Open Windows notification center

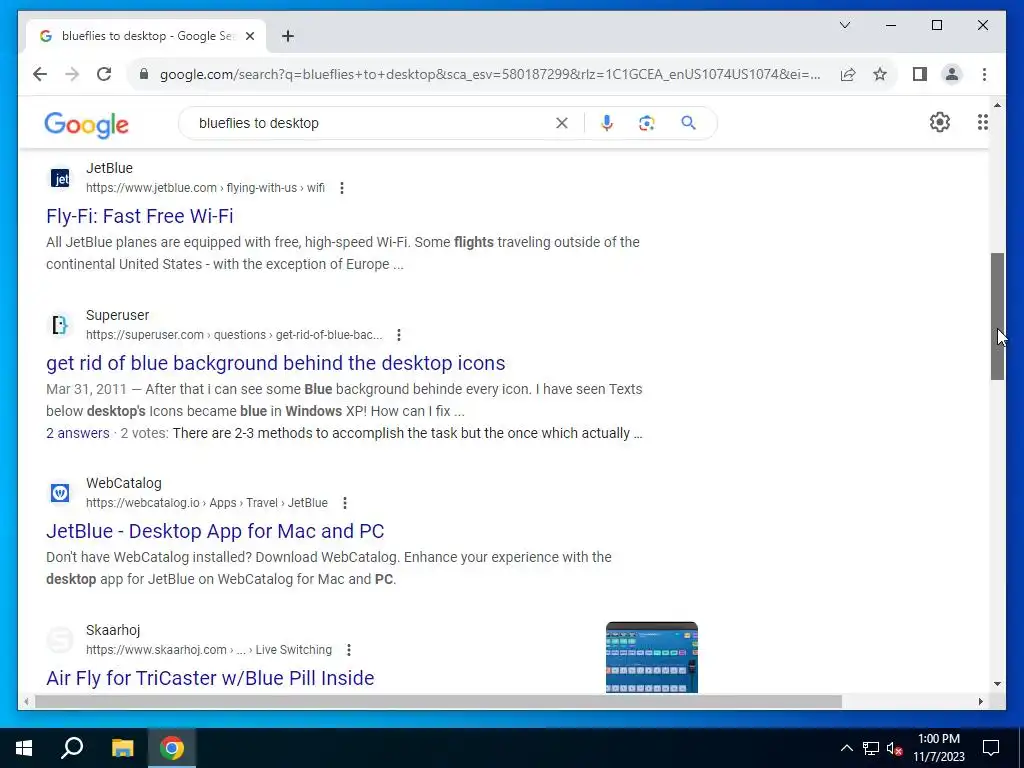tap(991, 748)
